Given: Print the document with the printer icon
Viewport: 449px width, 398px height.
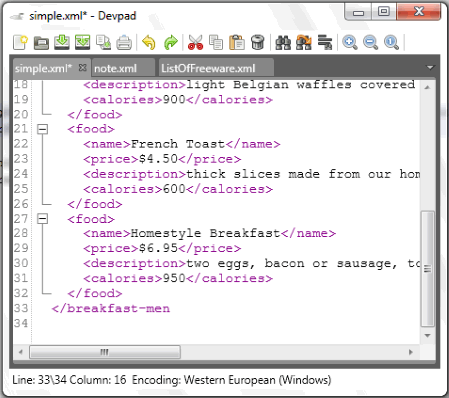Looking at the screenshot, I should (x=124, y=43).
